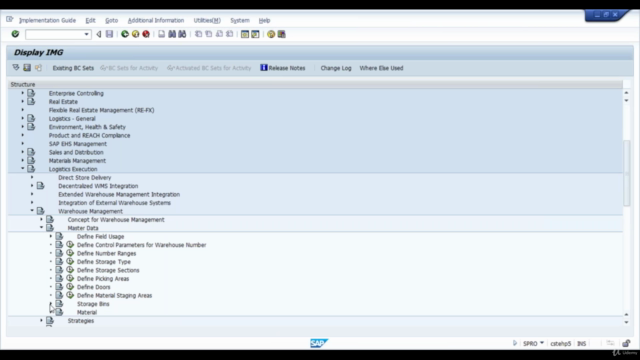
Task: Click the yellow Exit arrow icon
Action: (136, 34)
